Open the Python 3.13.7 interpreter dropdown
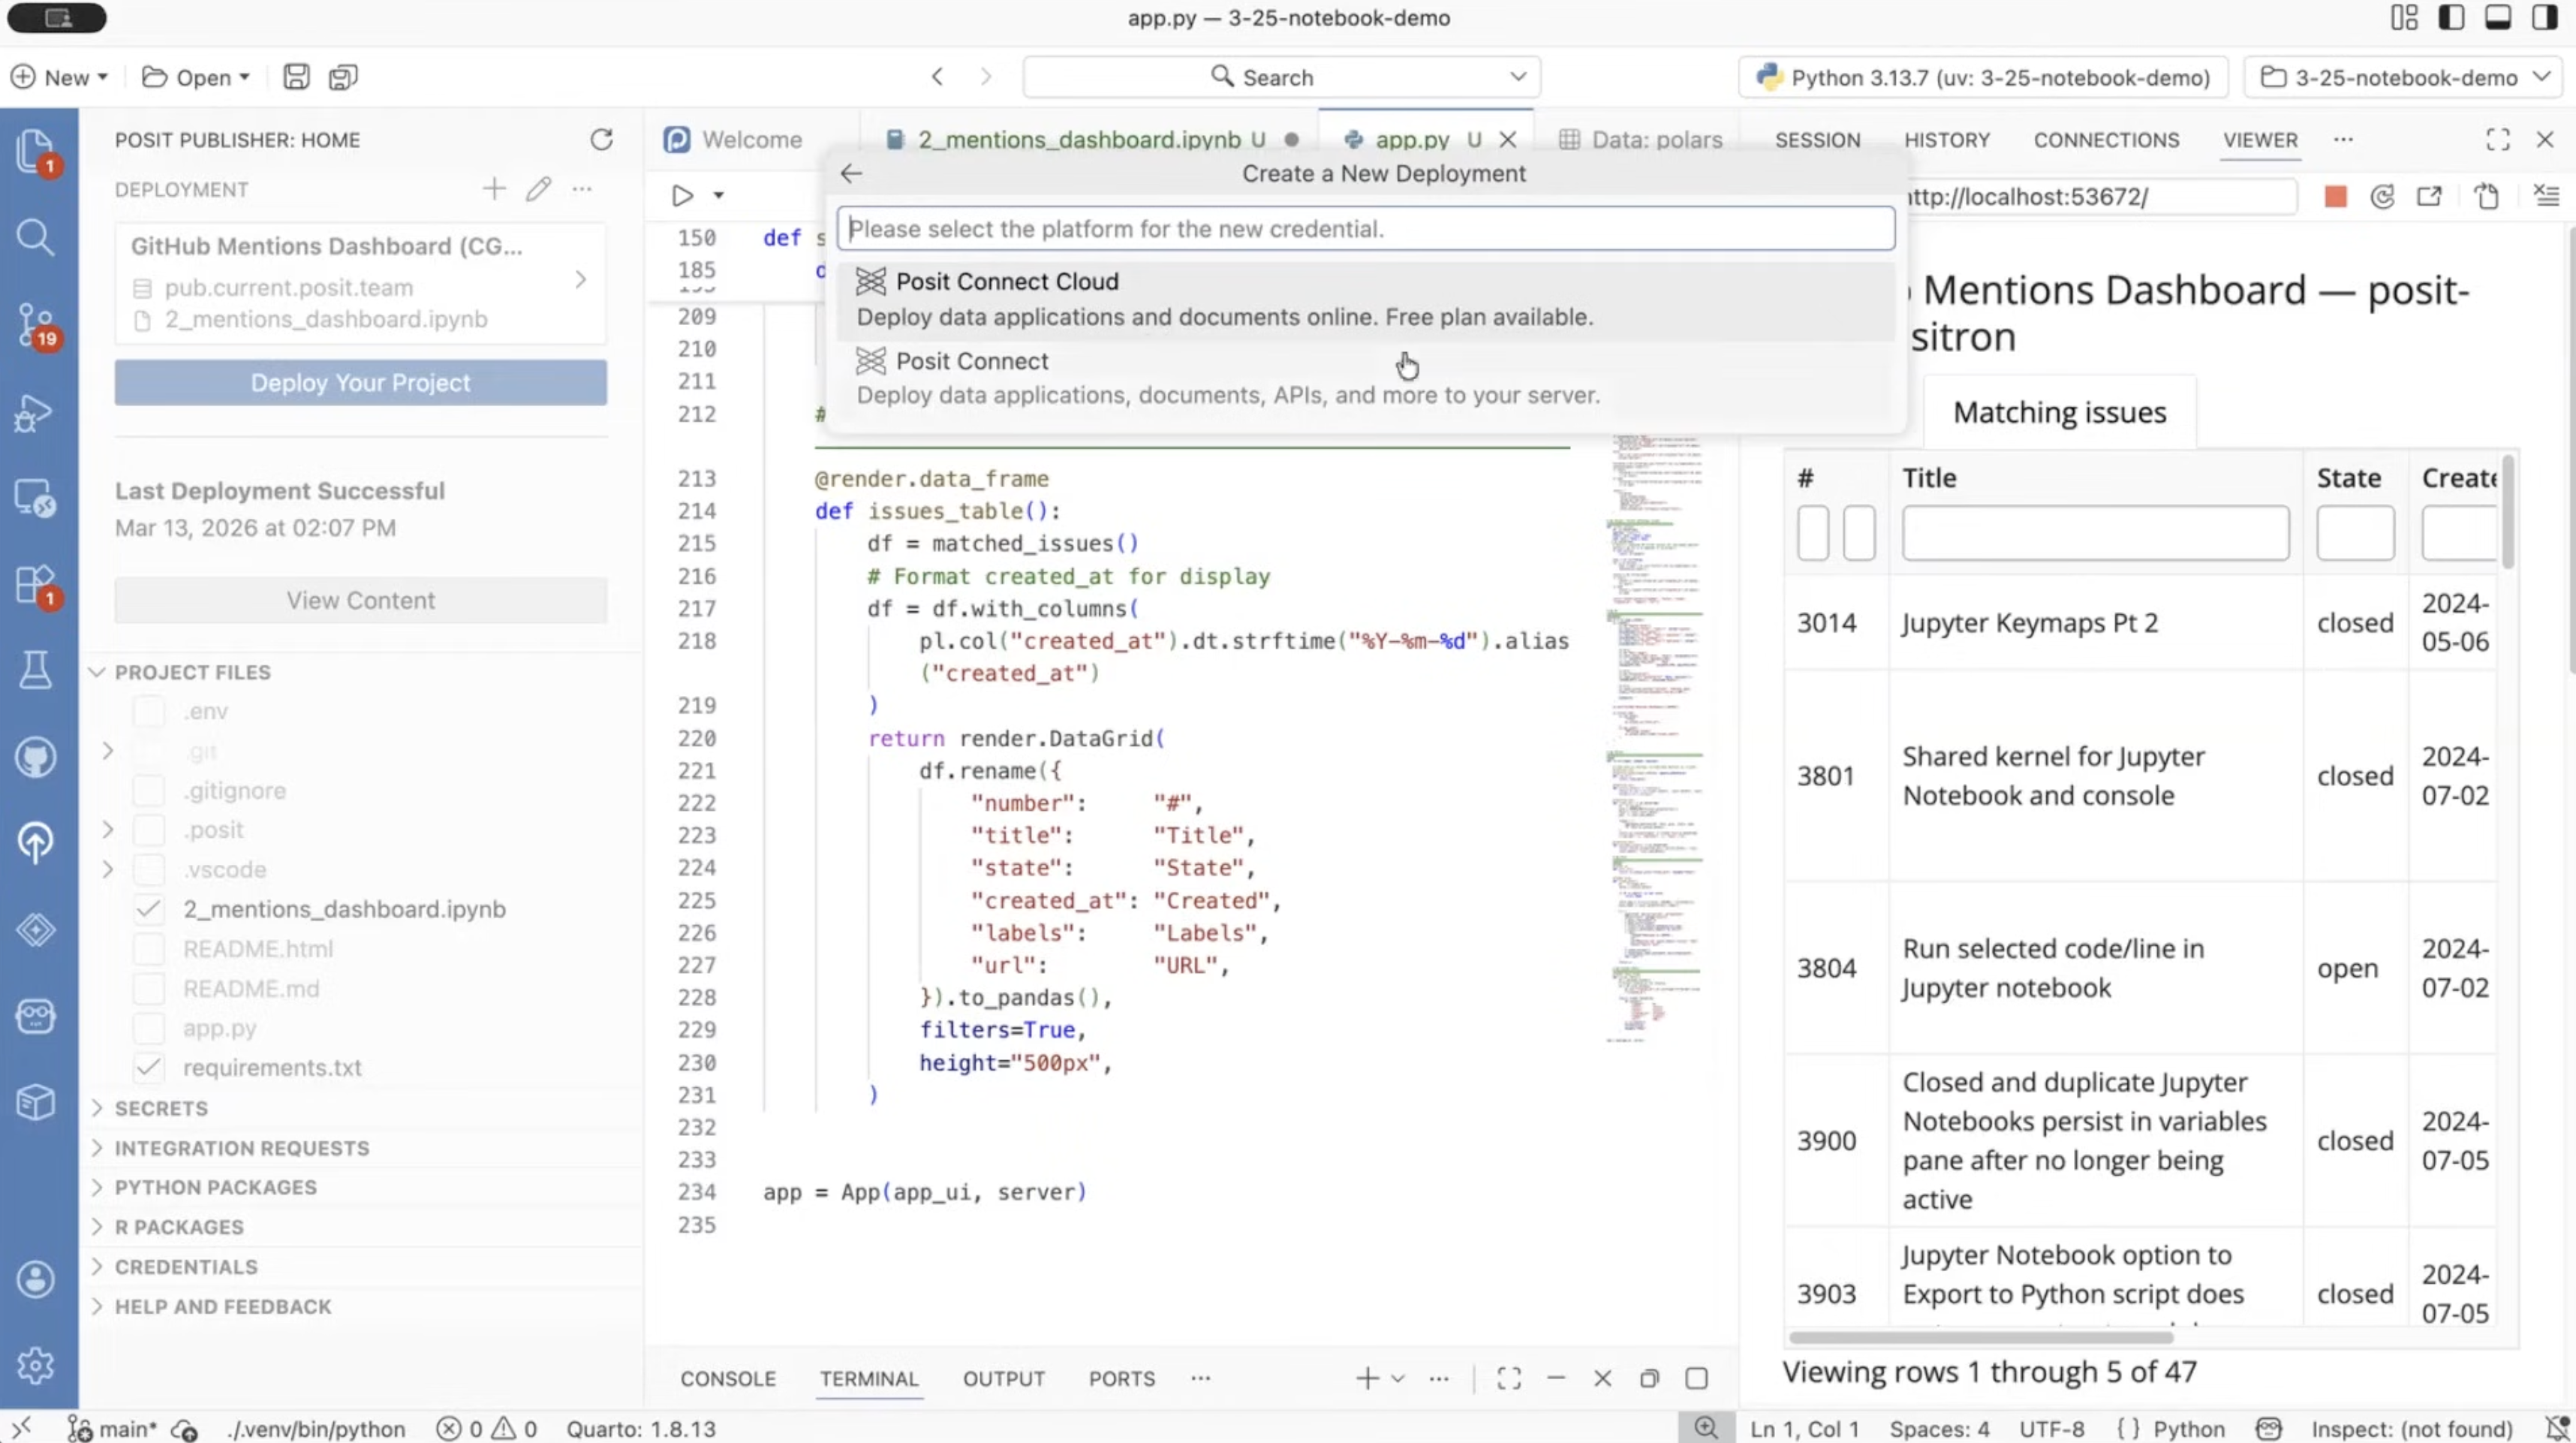Screen dimensions: 2576x1443 click(x=1980, y=77)
